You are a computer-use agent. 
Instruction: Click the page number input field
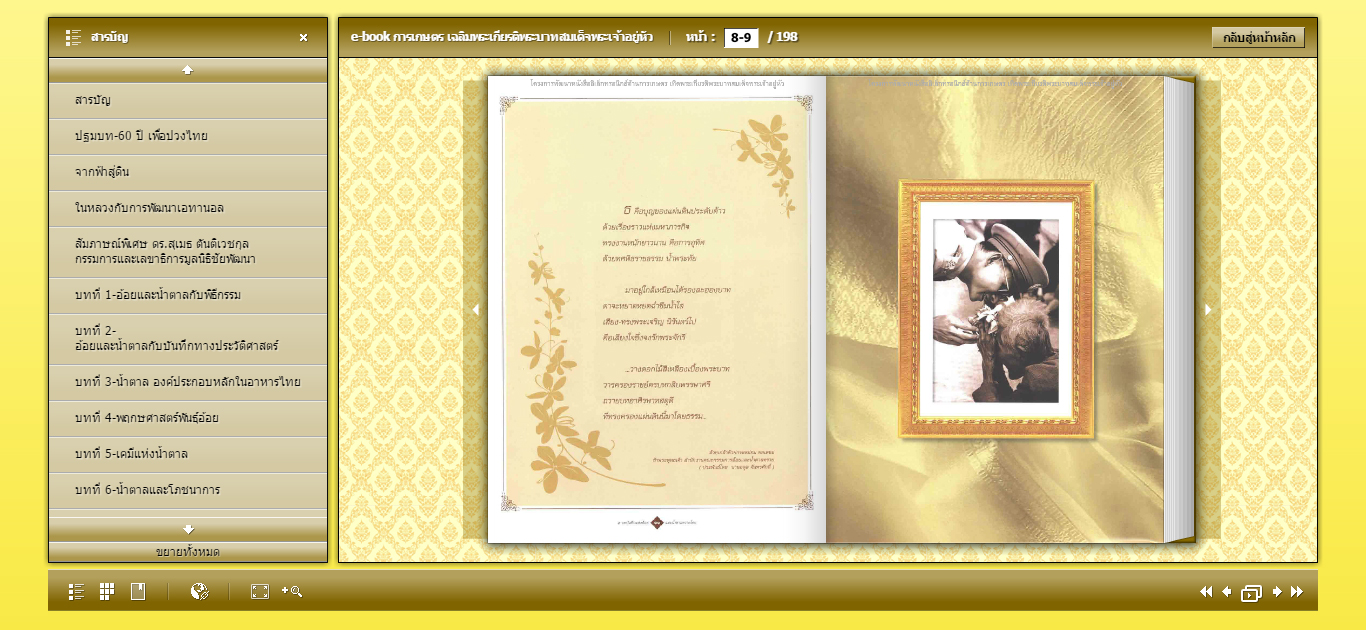[x=741, y=38]
